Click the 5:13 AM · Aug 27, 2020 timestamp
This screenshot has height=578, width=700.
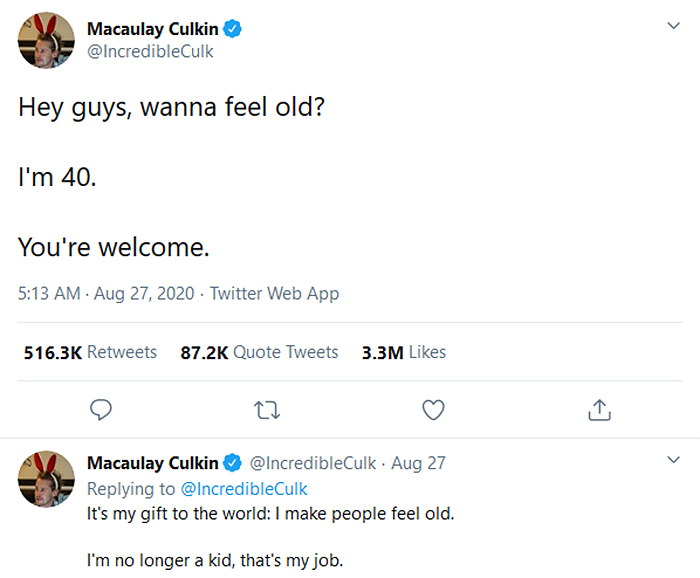105,294
